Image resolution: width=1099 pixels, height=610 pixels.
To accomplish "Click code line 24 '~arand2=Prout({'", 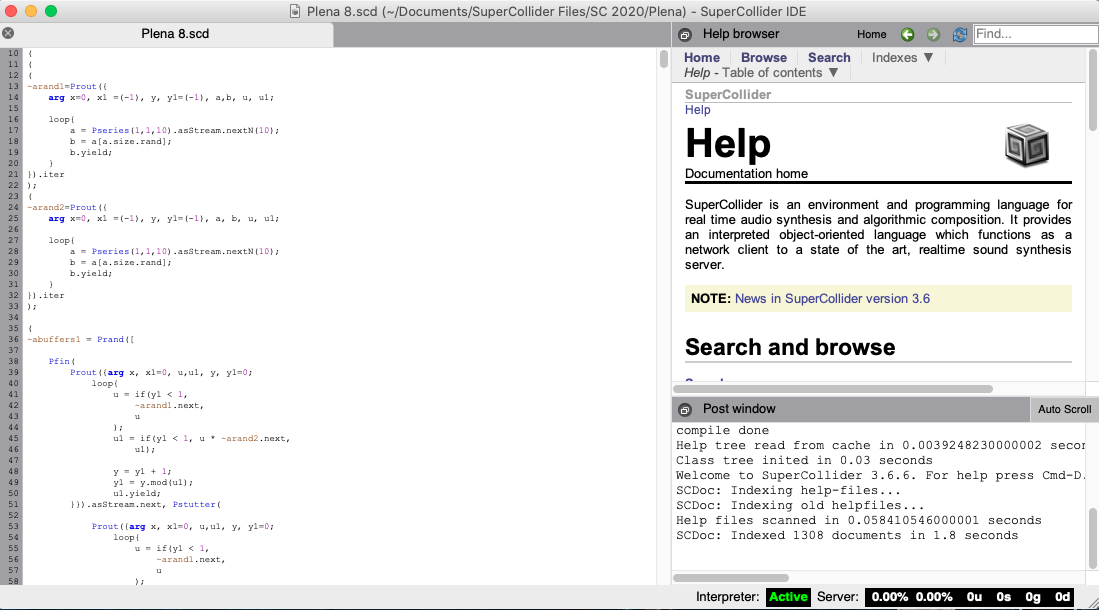I will point(67,208).
